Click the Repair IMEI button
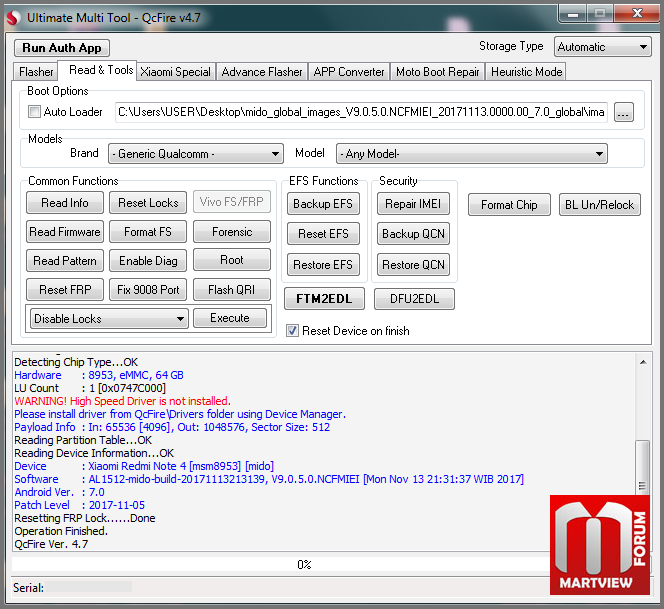This screenshot has height=609, width=664. 413,204
